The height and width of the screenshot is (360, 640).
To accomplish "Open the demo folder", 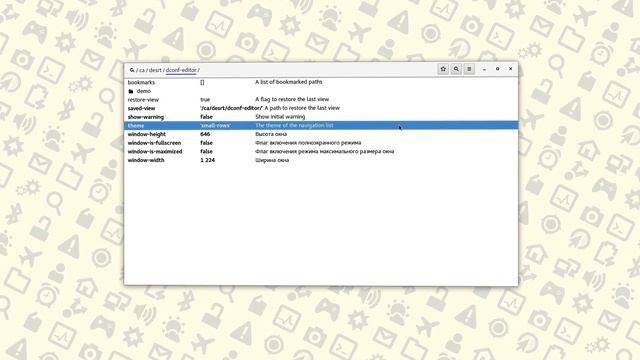I will [321, 91].
